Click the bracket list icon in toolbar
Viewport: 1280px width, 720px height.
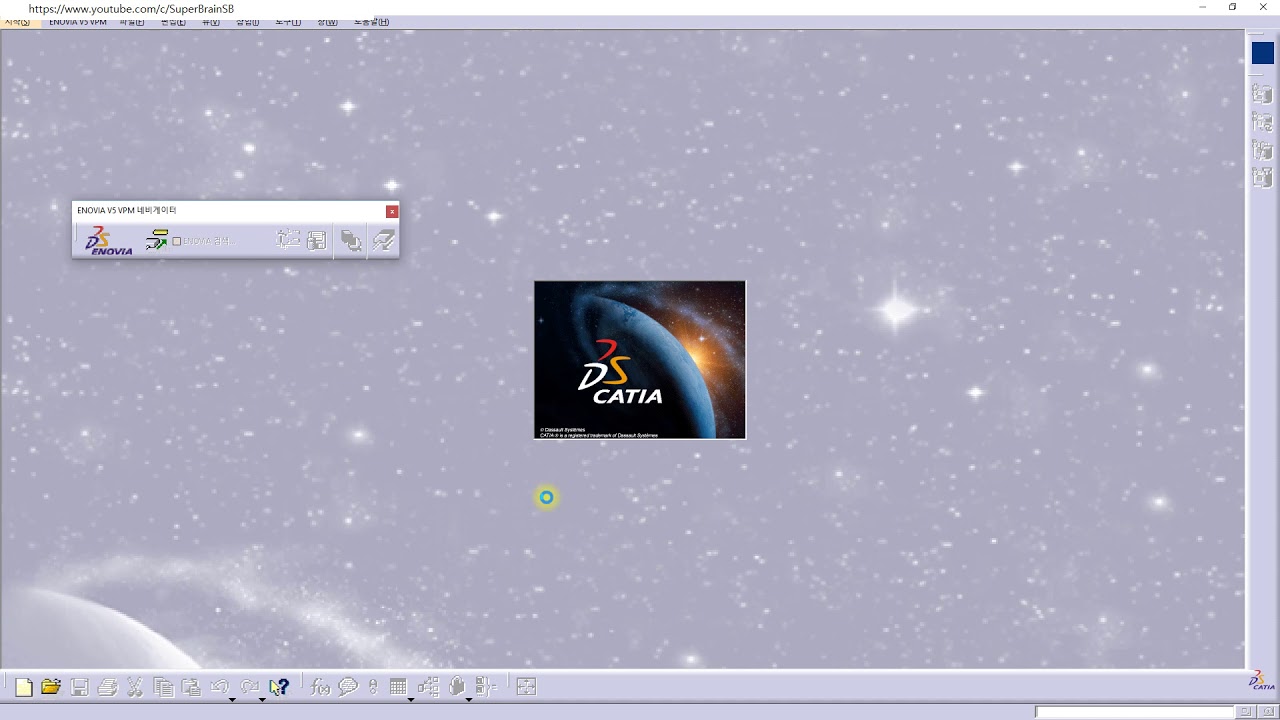click(x=486, y=687)
